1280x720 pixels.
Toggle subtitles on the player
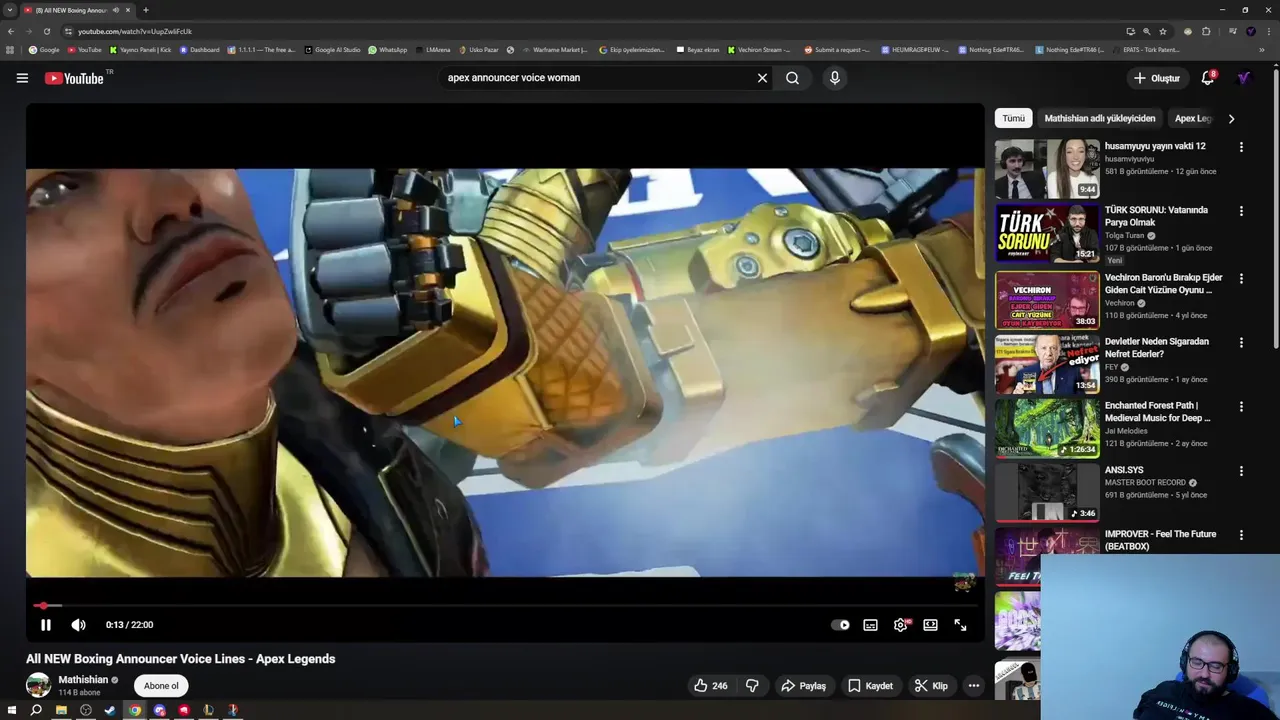871,625
